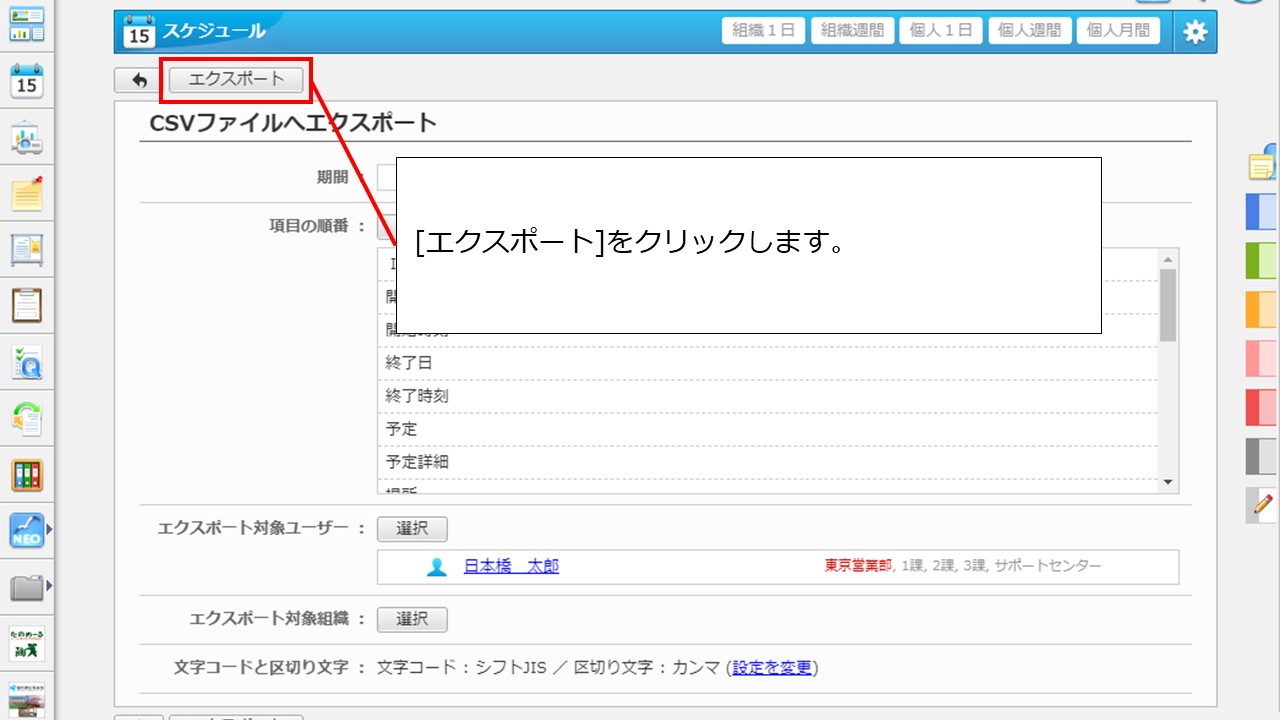Viewport: 1280px width, 720px height.
Task: Click the NEO chart icon in the sidebar
Action: point(27,530)
